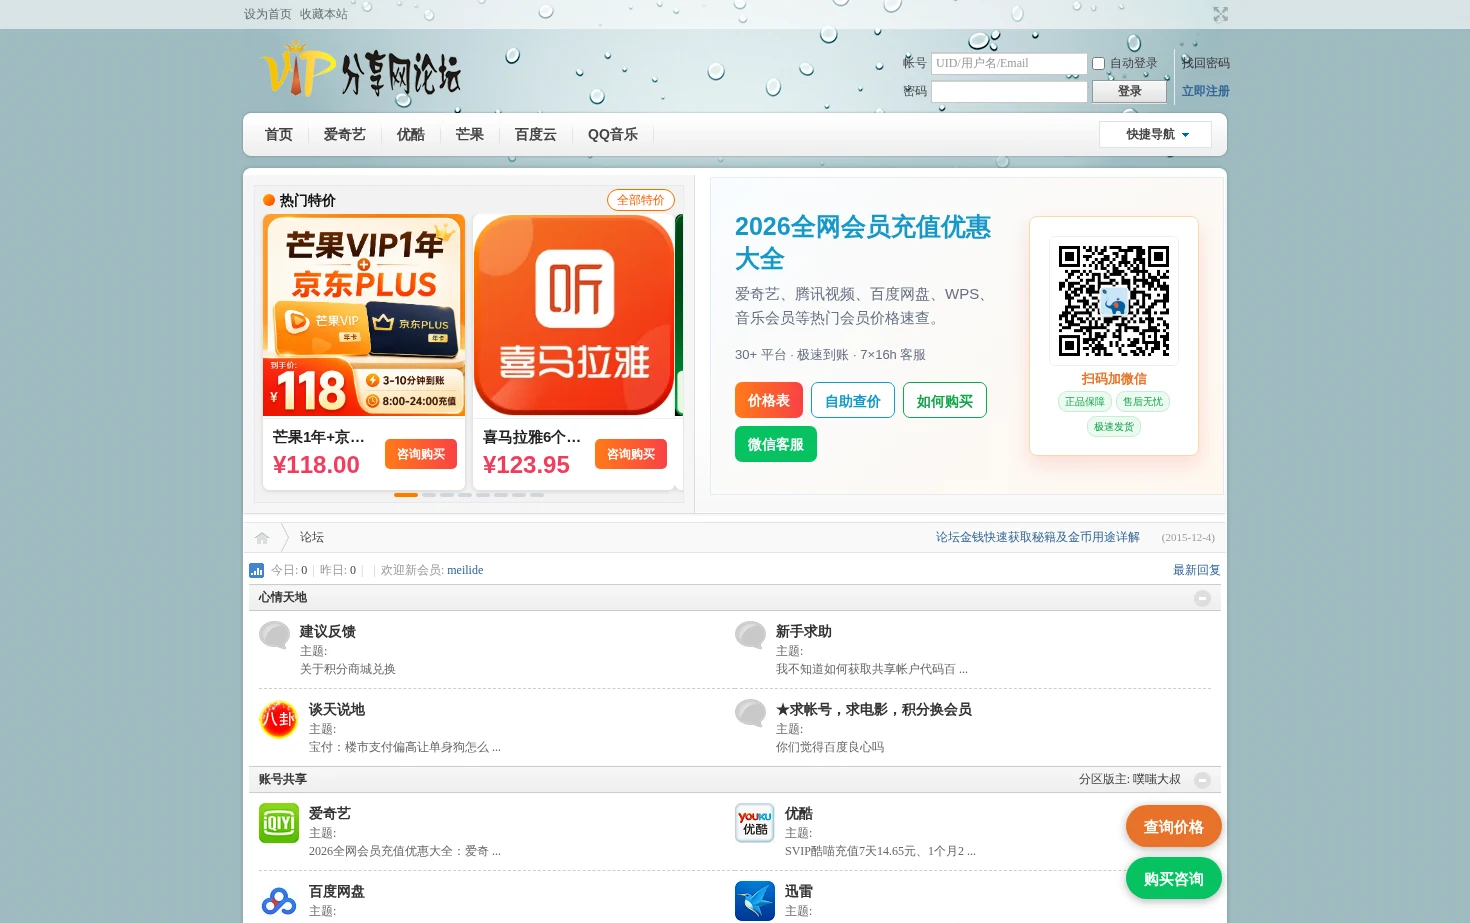Image resolution: width=1470 pixels, height=923 pixels.
Task: Open the 快捷导航 dropdown
Action: pyautogui.click(x=1155, y=134)
